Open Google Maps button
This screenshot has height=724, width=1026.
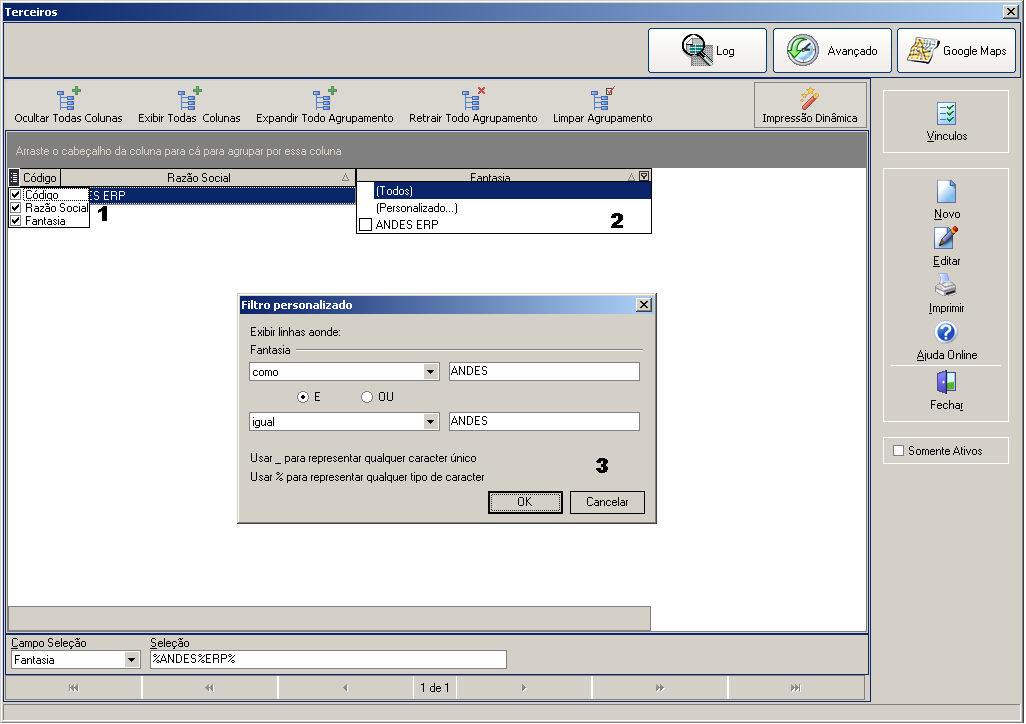956,50
